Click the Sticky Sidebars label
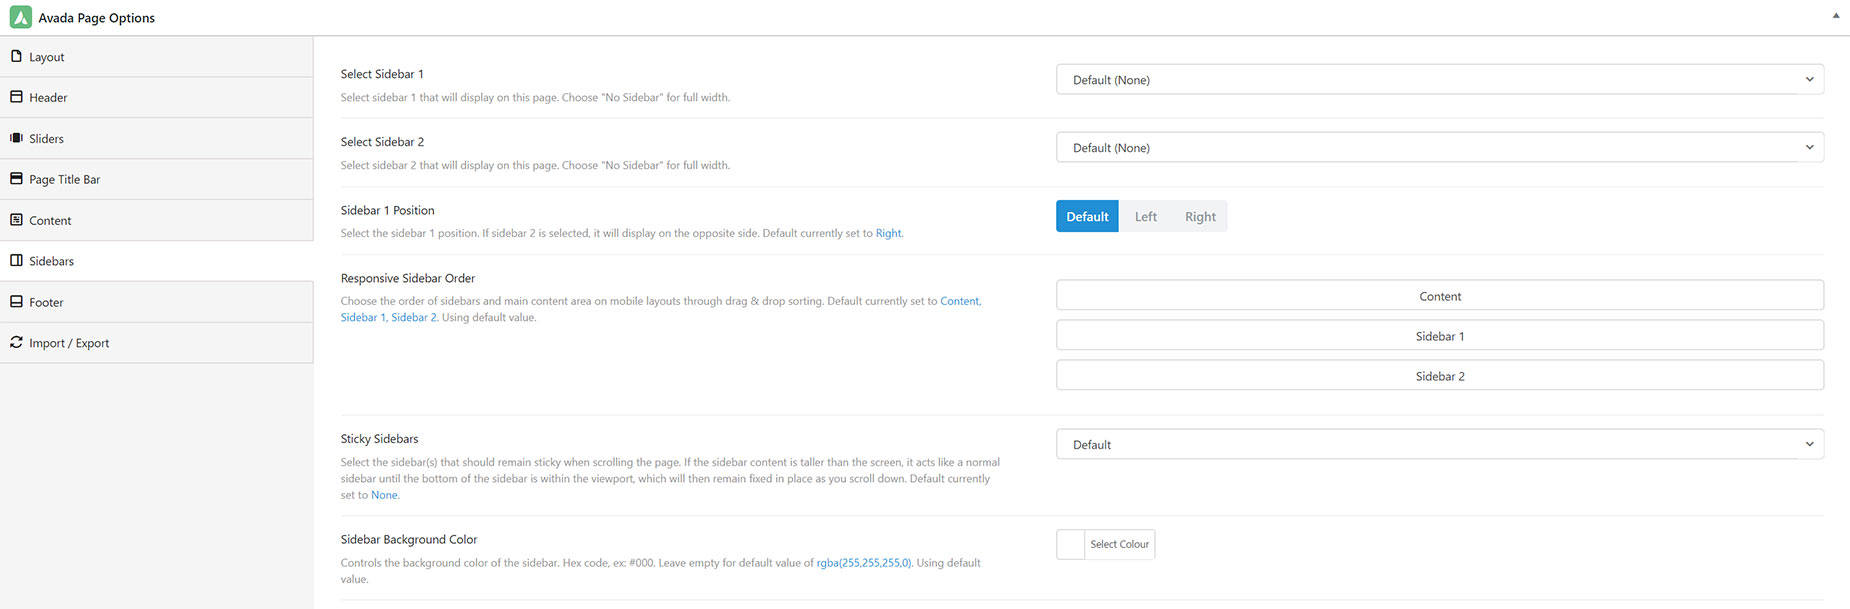 [x=379, y=439]
